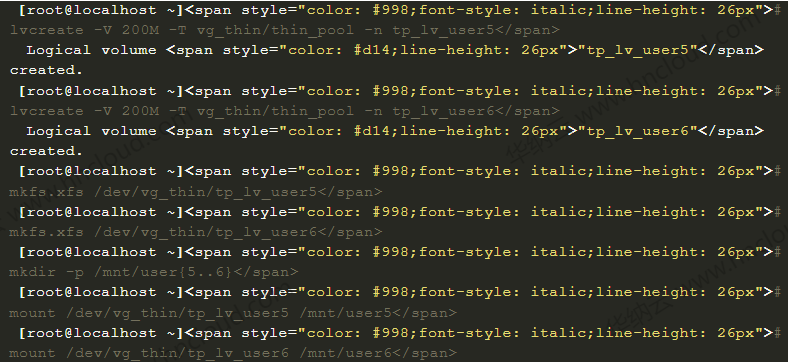Click the mkfs.xfs /dev/vg_thin/tp_lv_user5 command

(164, 192)
